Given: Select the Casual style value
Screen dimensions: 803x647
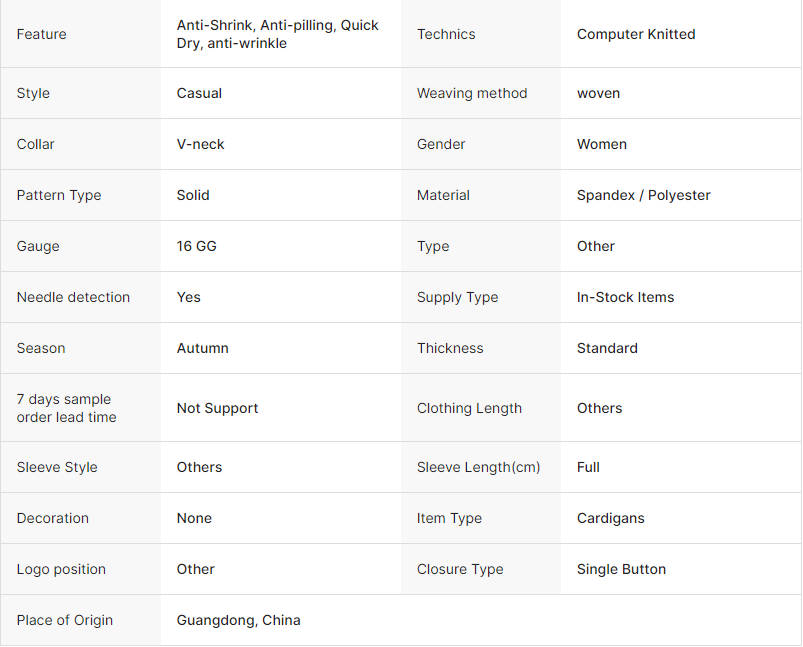Looking at the screenshot, I should [x=199, y=93].
